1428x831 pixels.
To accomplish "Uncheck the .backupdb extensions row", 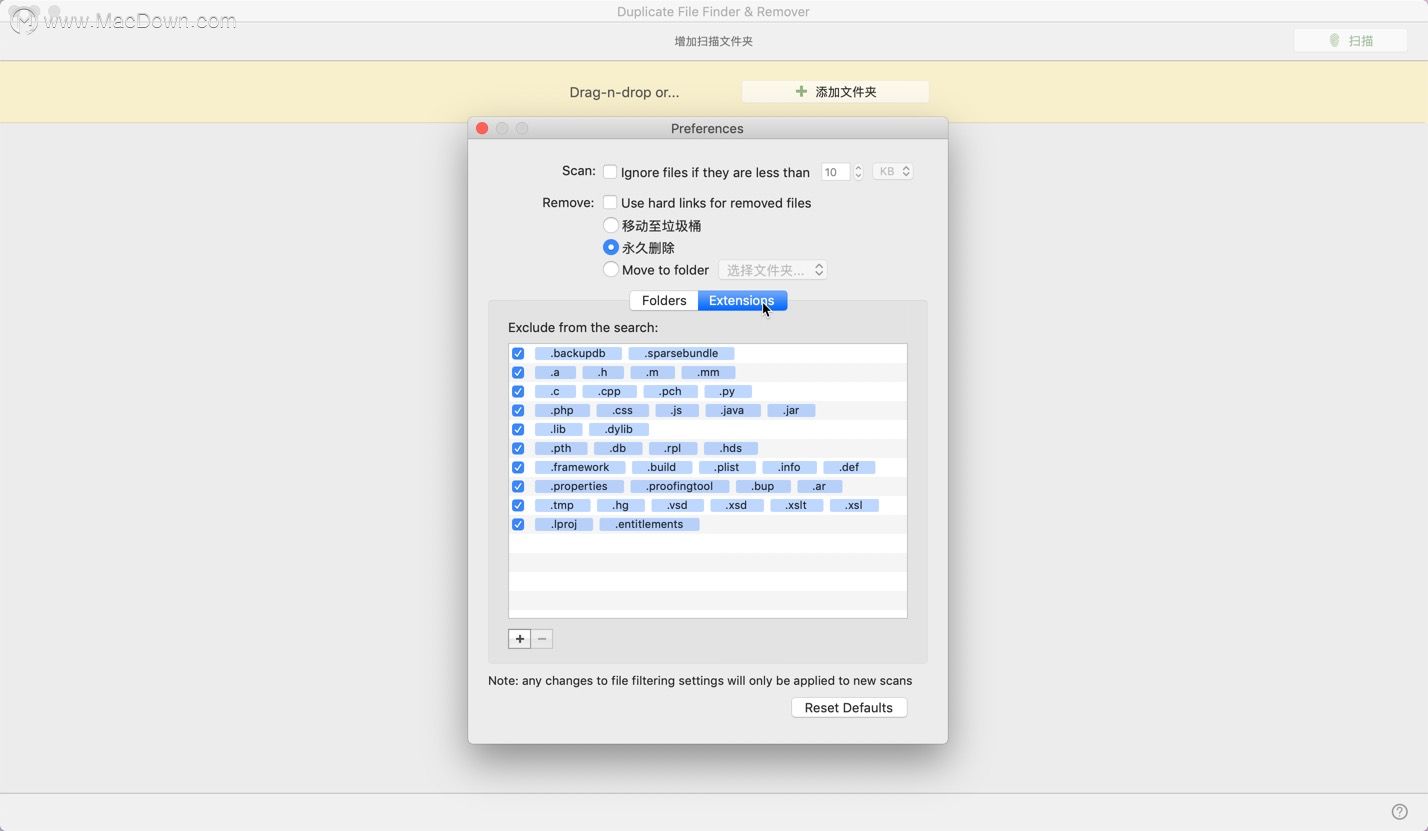I will point(518,353).
